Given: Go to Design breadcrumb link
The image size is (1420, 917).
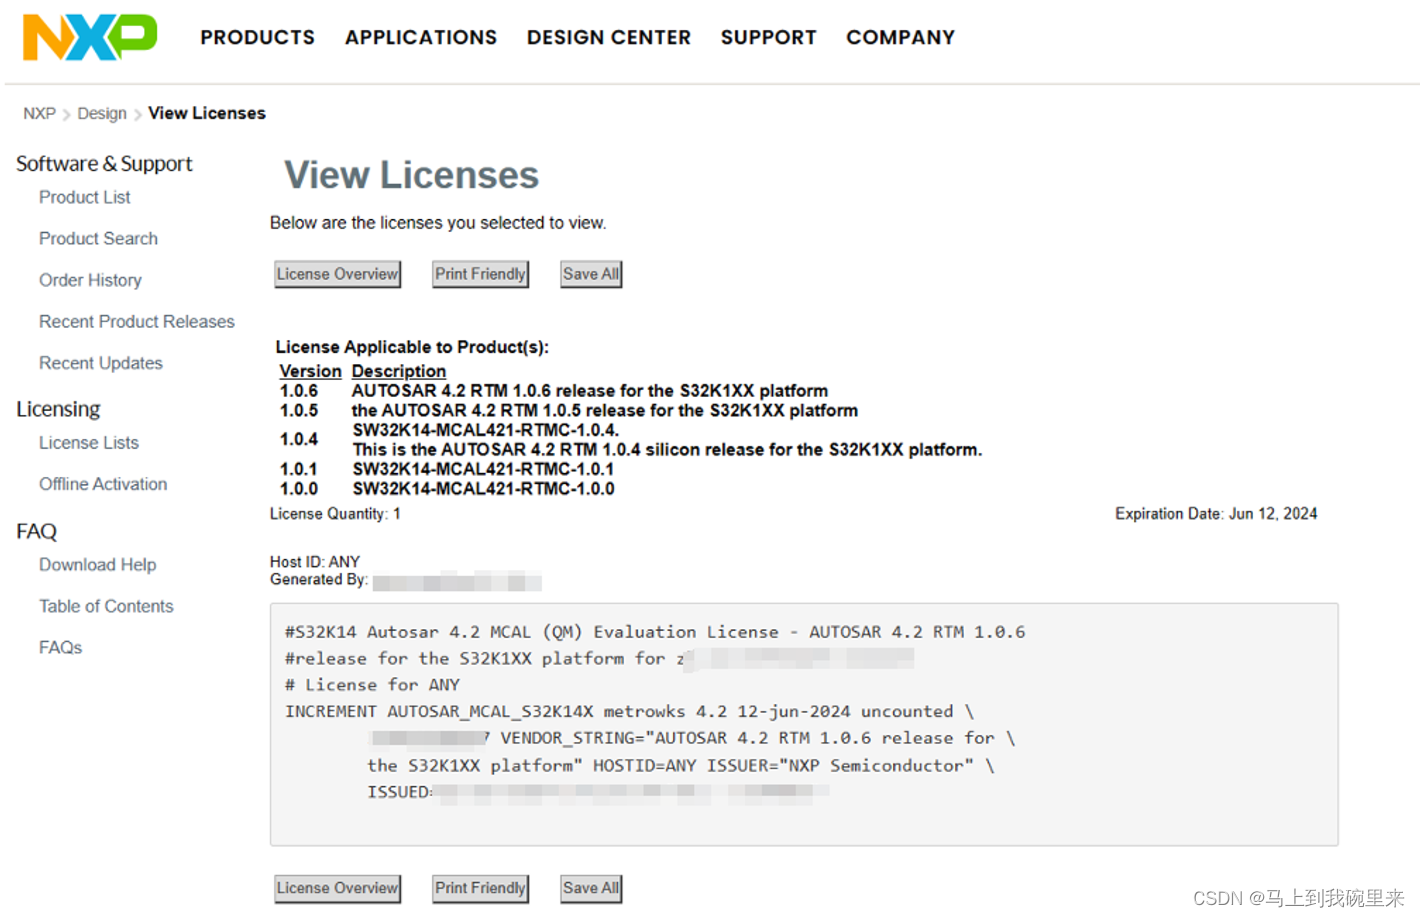Looking at the screenshot, I should point(102,113).
